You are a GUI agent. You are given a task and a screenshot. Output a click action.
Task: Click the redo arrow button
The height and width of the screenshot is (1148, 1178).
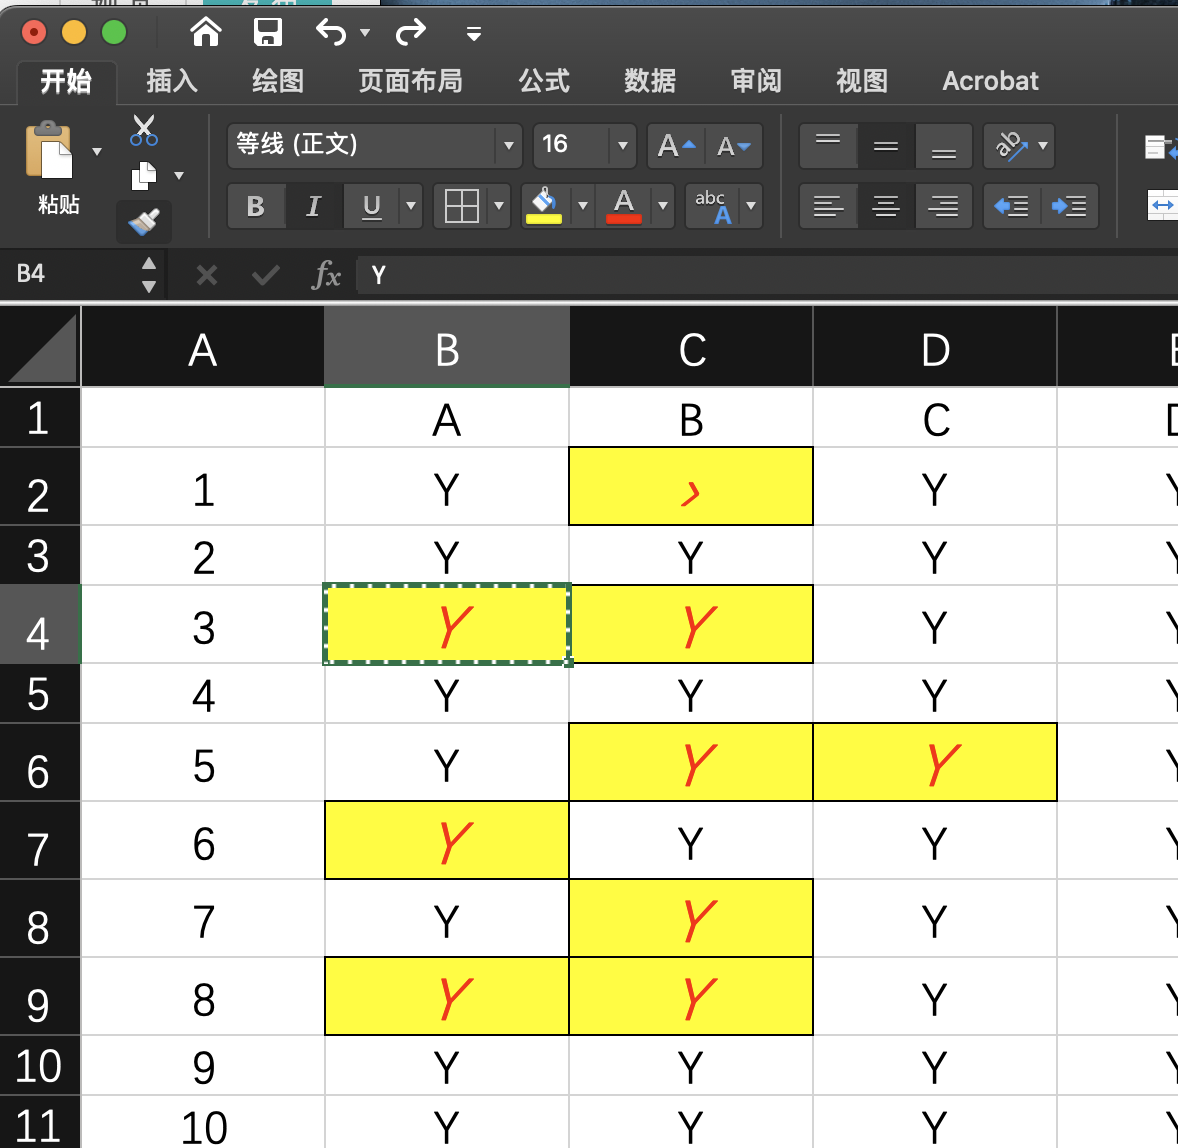(410, 32)
